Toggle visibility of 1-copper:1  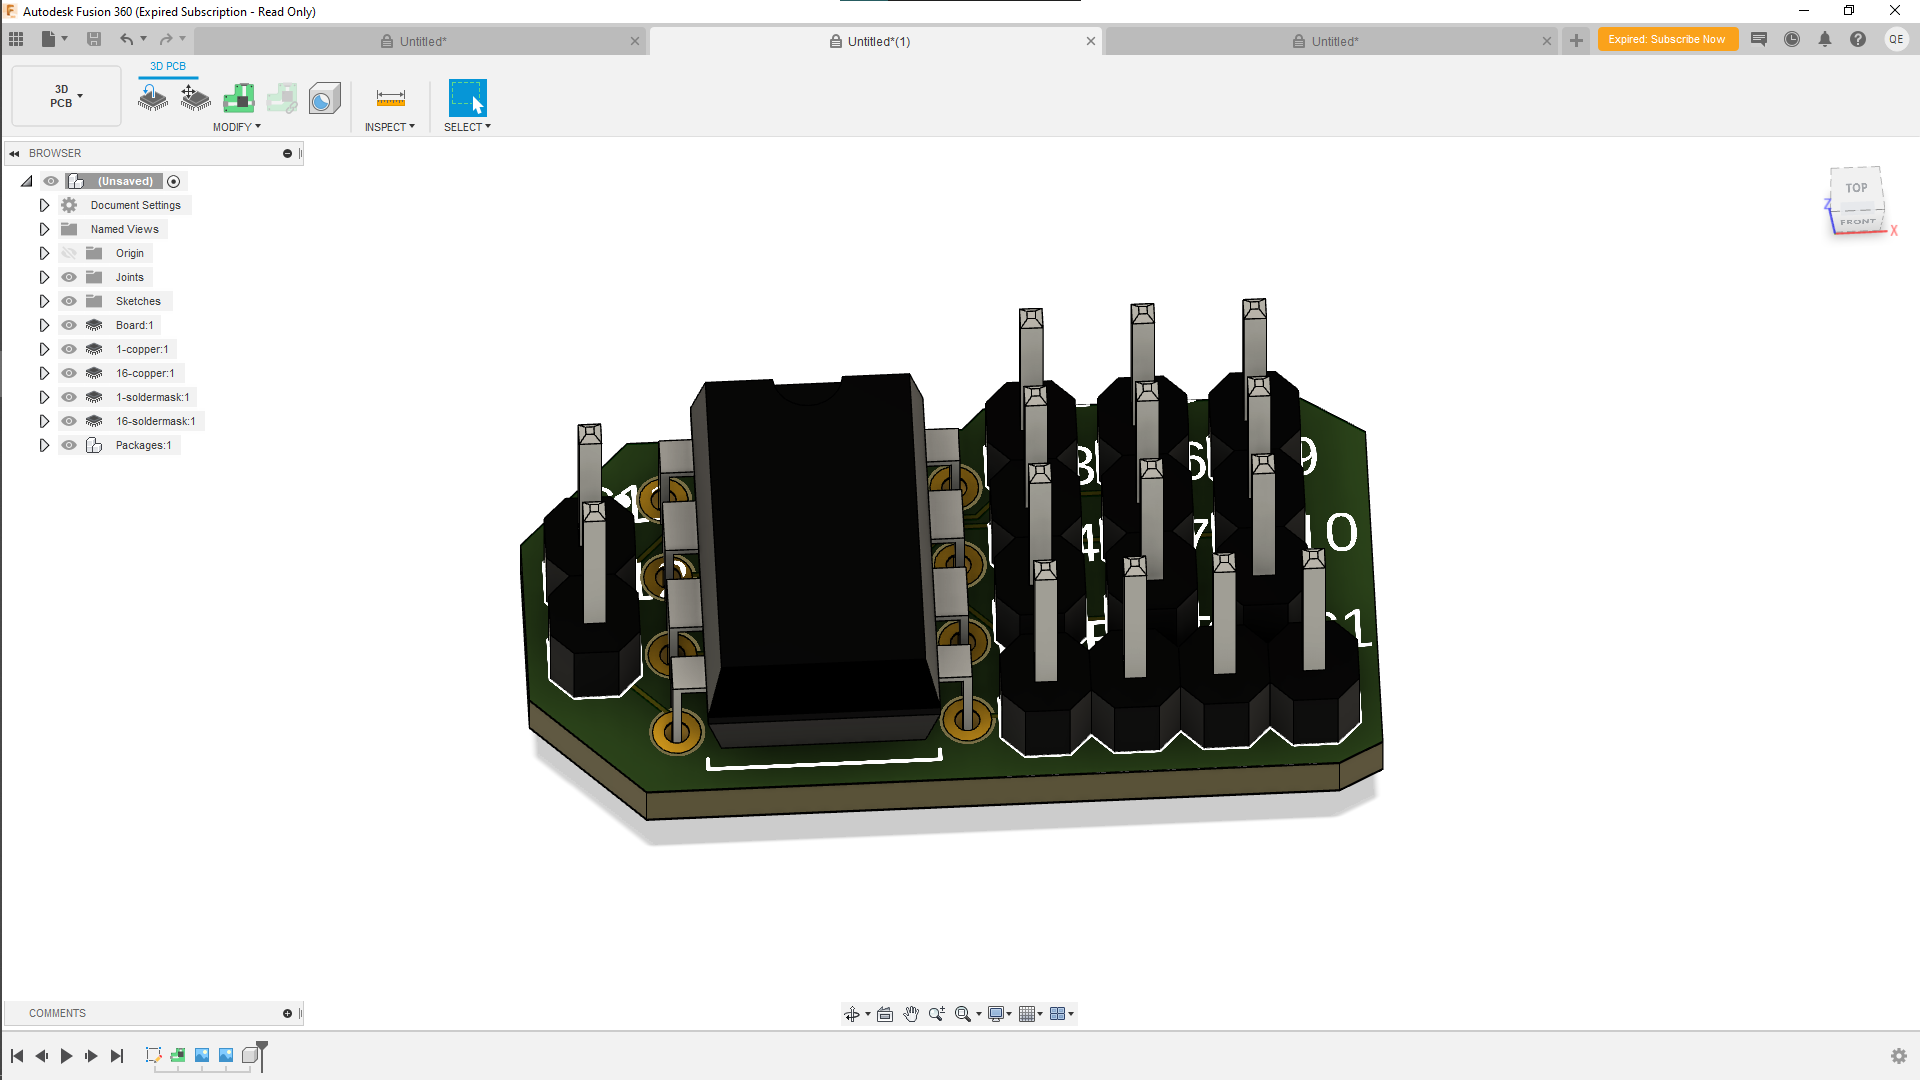coord(69,349)
